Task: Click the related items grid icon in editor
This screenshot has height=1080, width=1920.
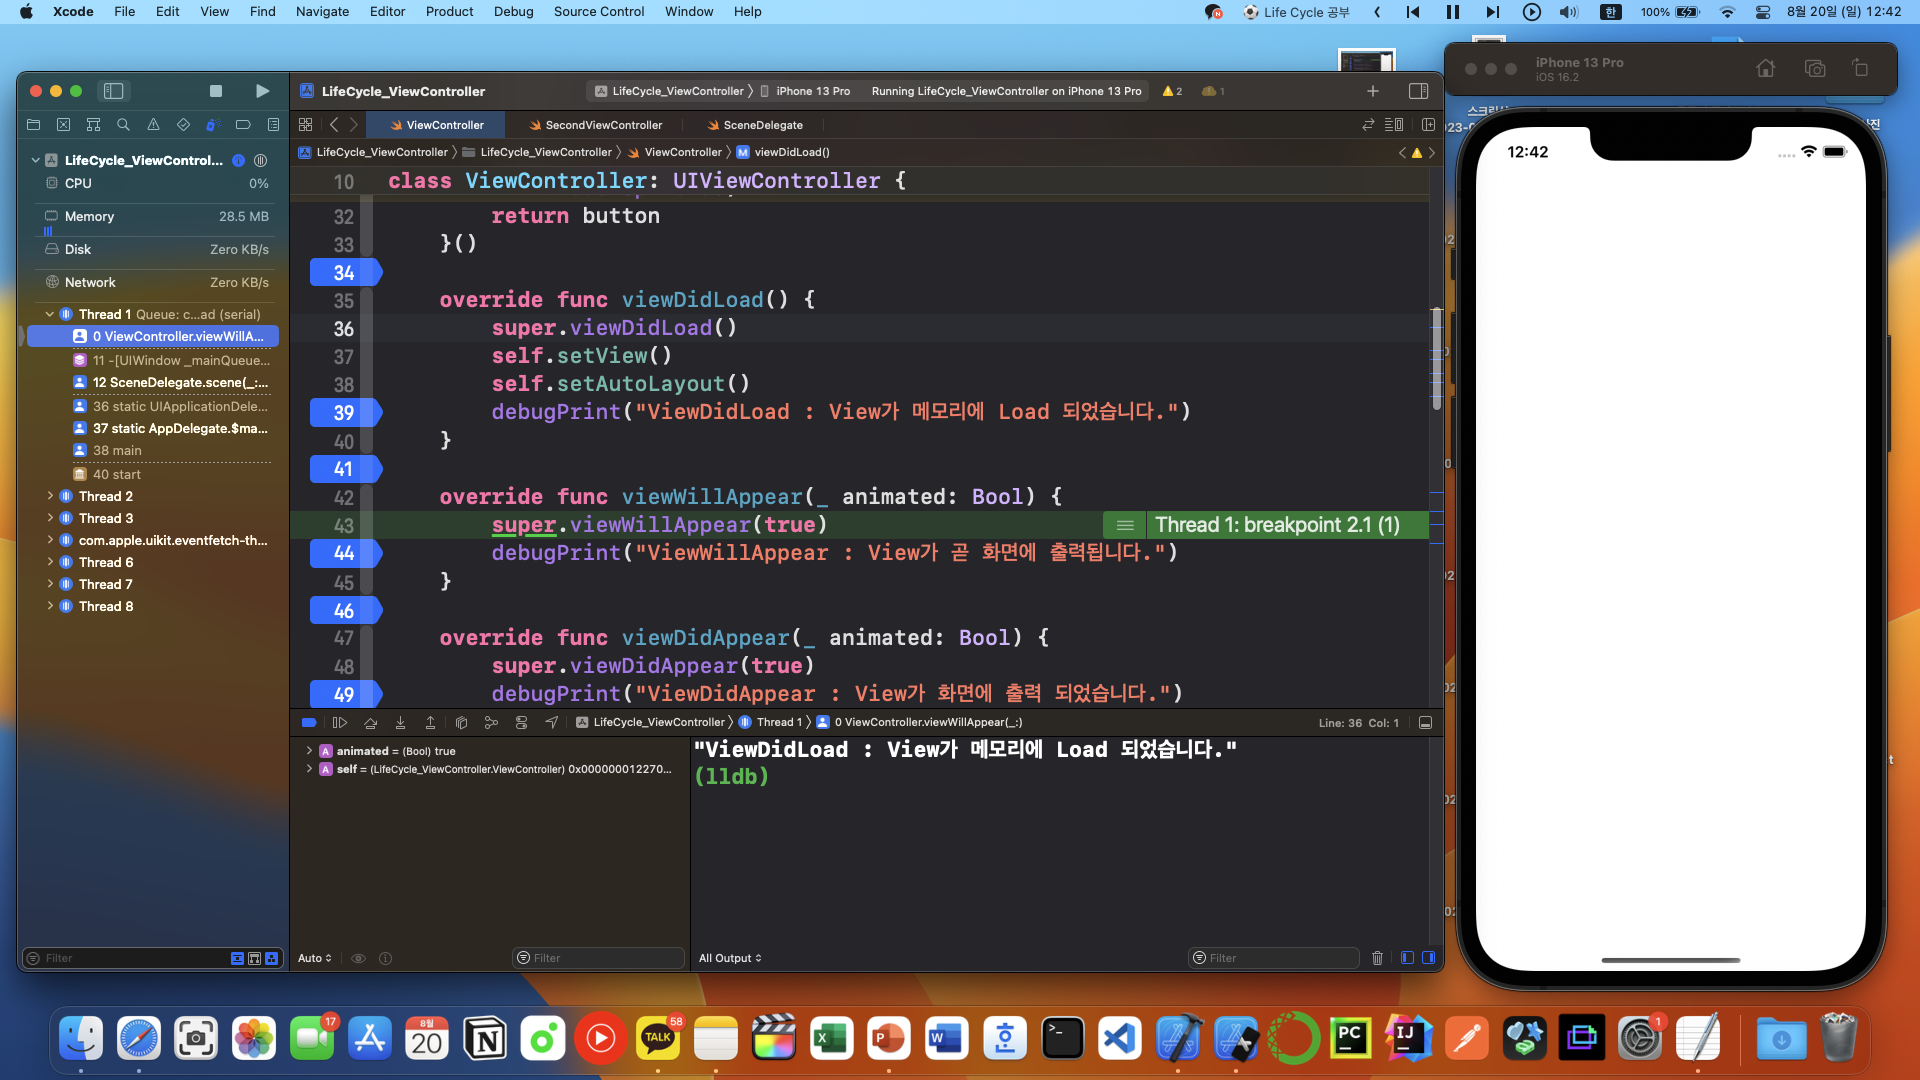Action: coord(306,125)
